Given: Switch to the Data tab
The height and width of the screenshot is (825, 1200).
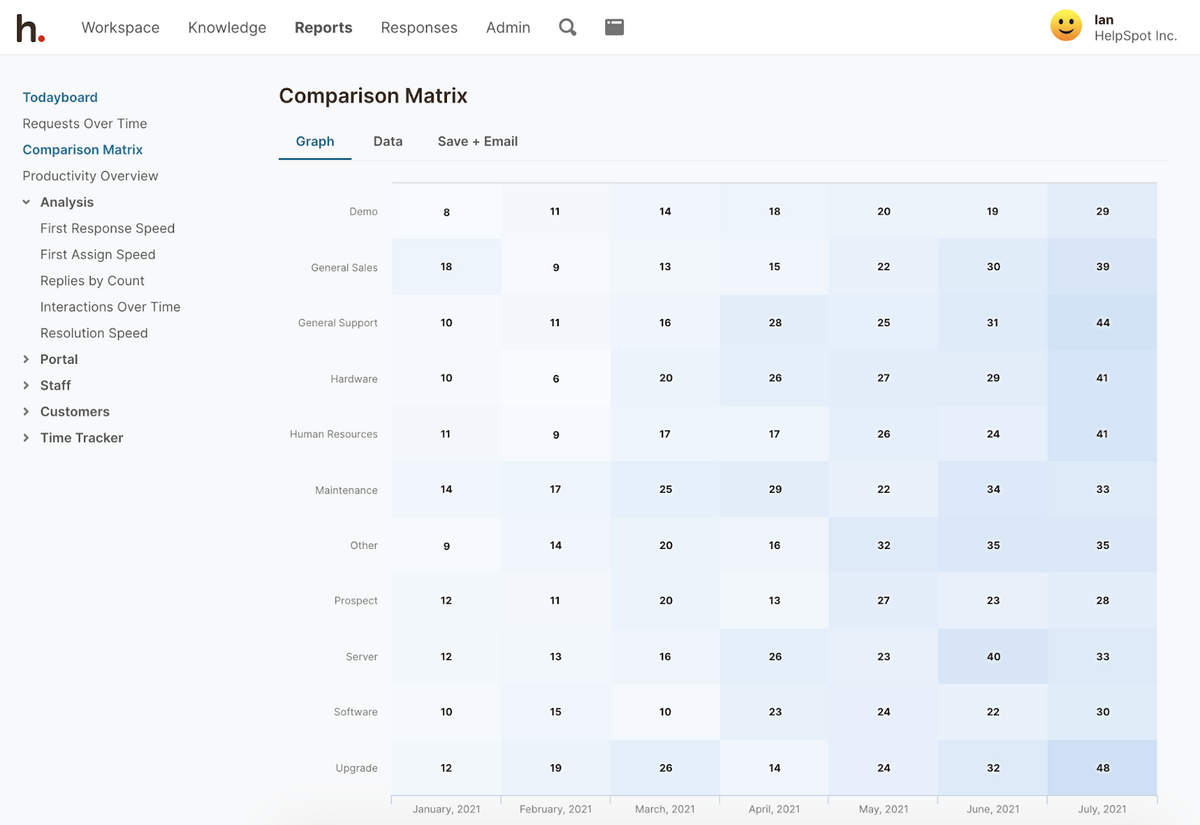Looking at the screenshot, I should click(x=388, y=141).
